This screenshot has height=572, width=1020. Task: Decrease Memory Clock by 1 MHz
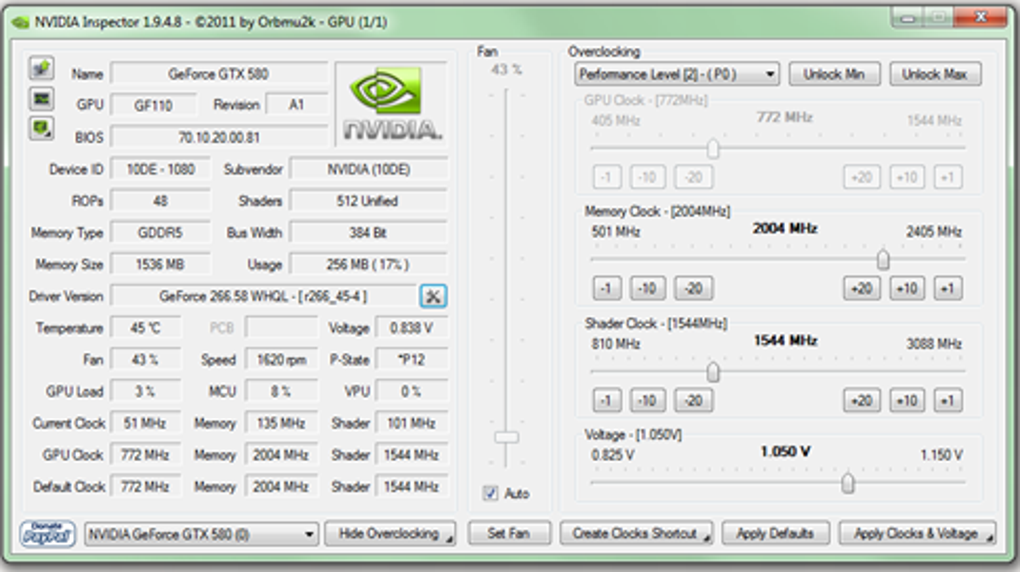(x=607, y=288)
